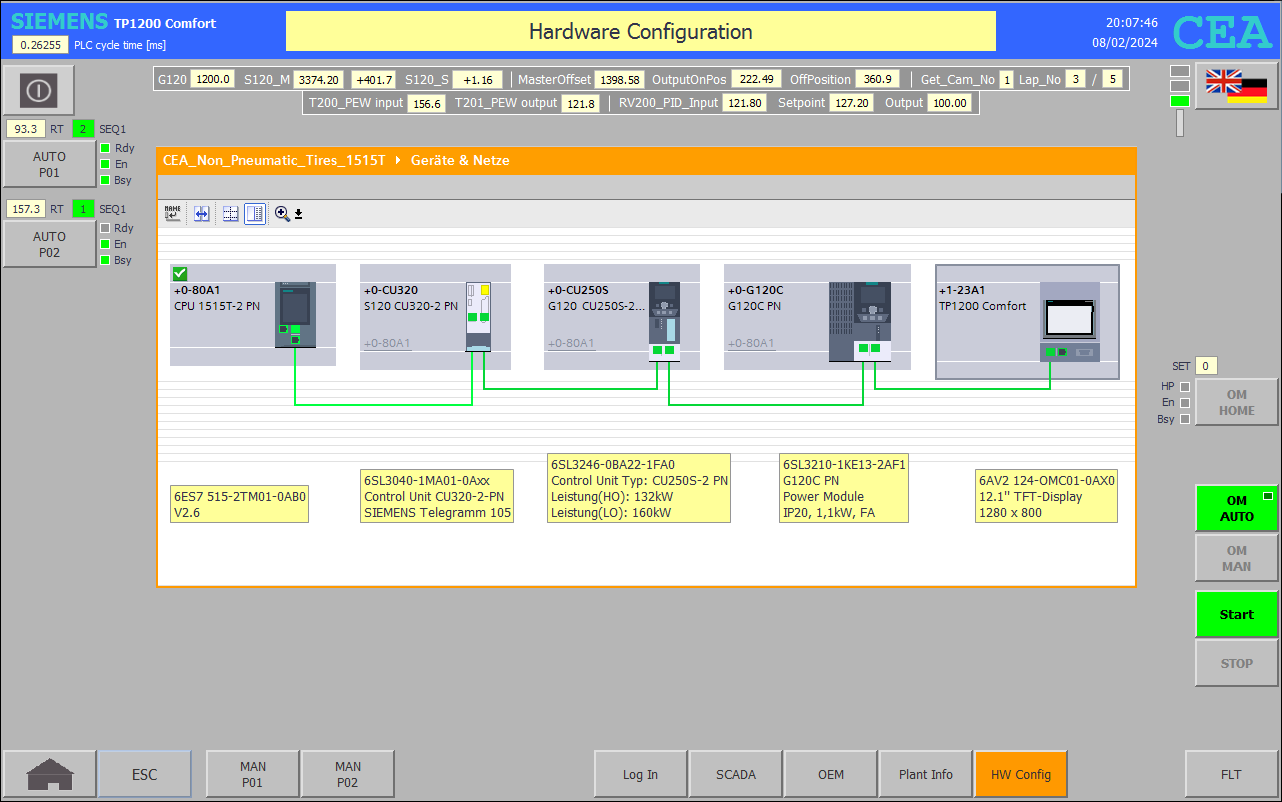
Task: Click the 6SL3210-1KE13-2AF1 info note
Action: click(x=844, y=488)
